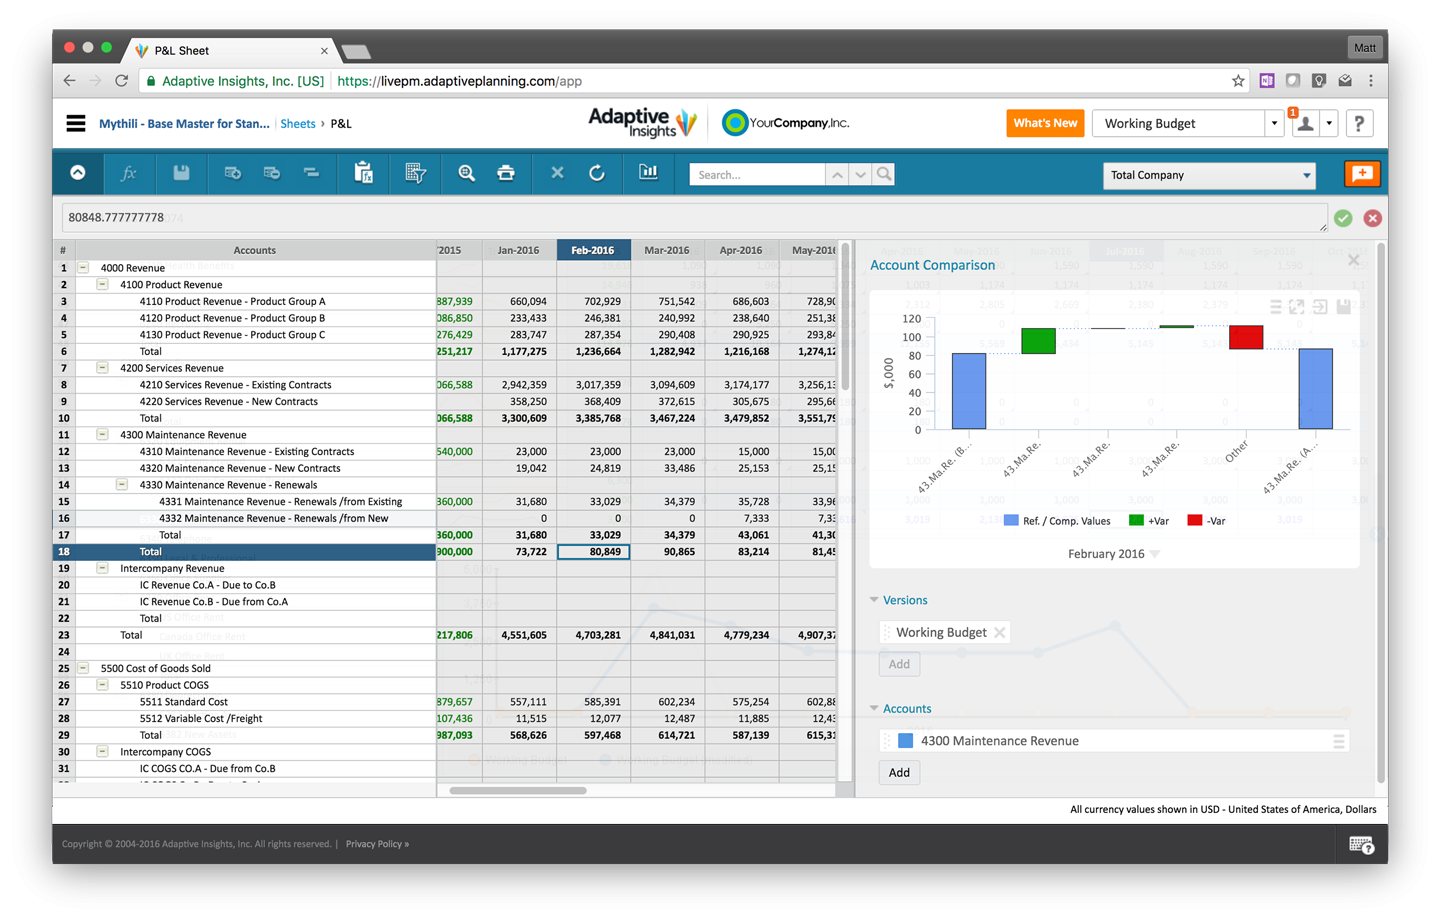Open the Working Budget version dropdown
Image resolution: width=1440 pixels, height=920 pixels.
[x=1273, y=124]
